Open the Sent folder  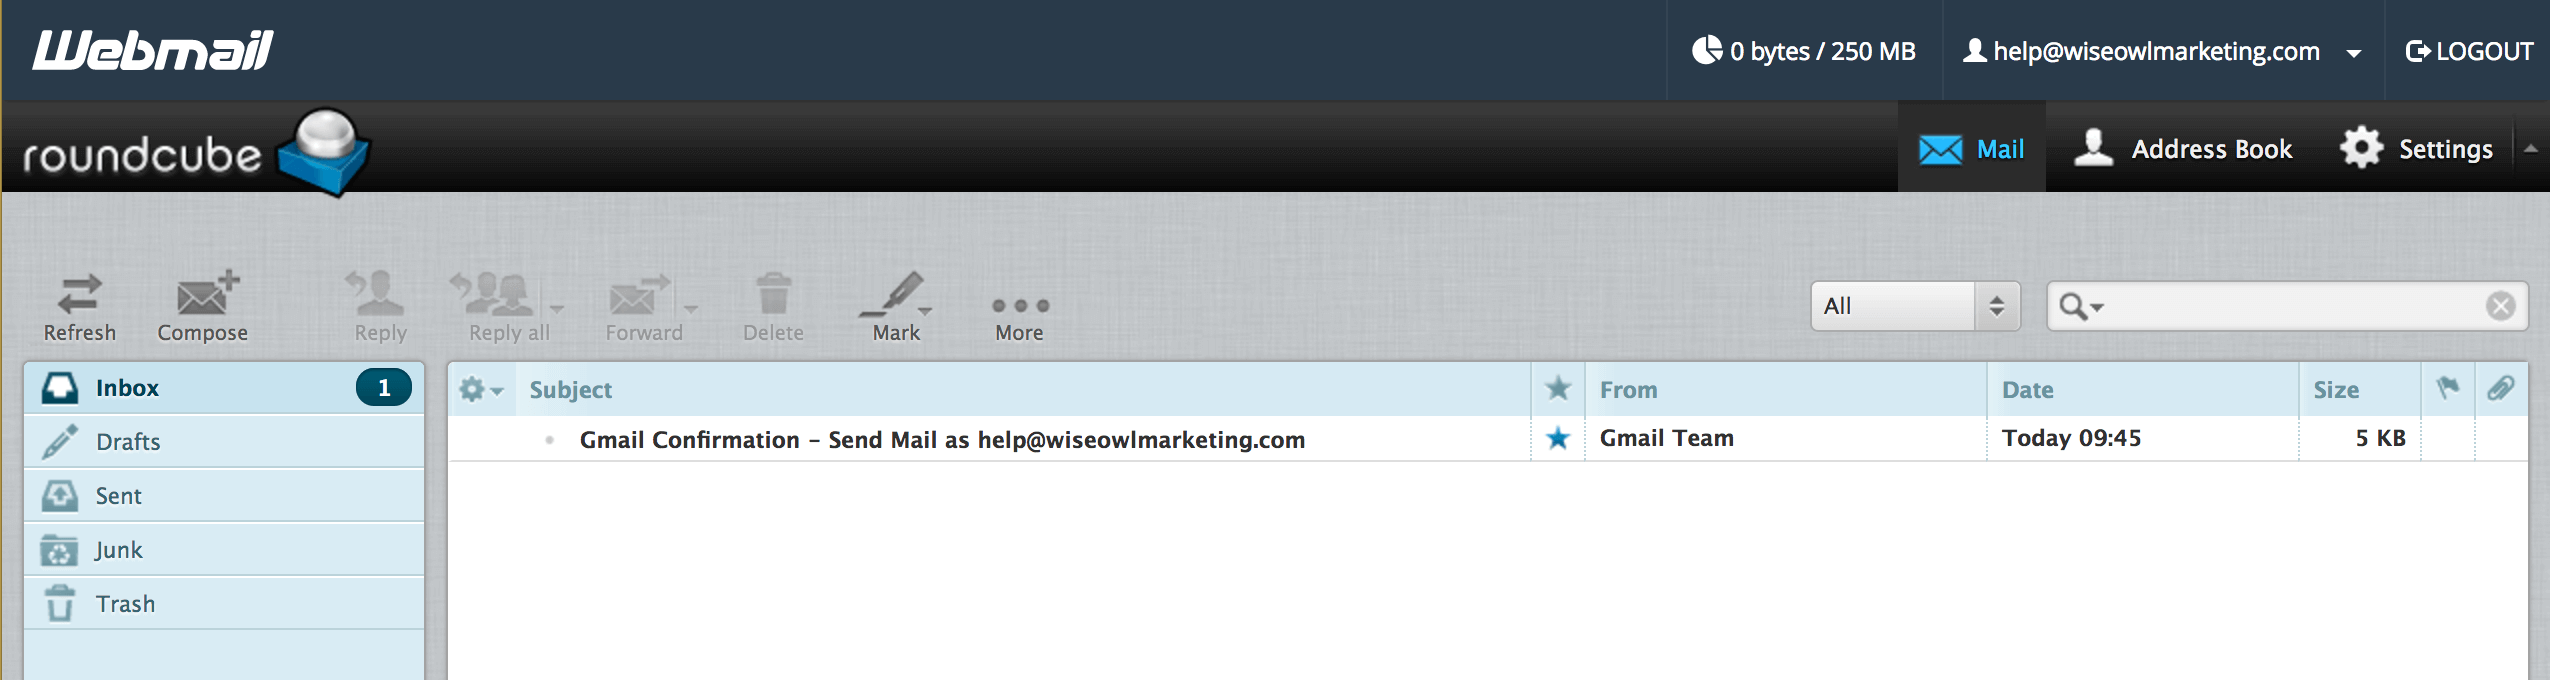224,496
